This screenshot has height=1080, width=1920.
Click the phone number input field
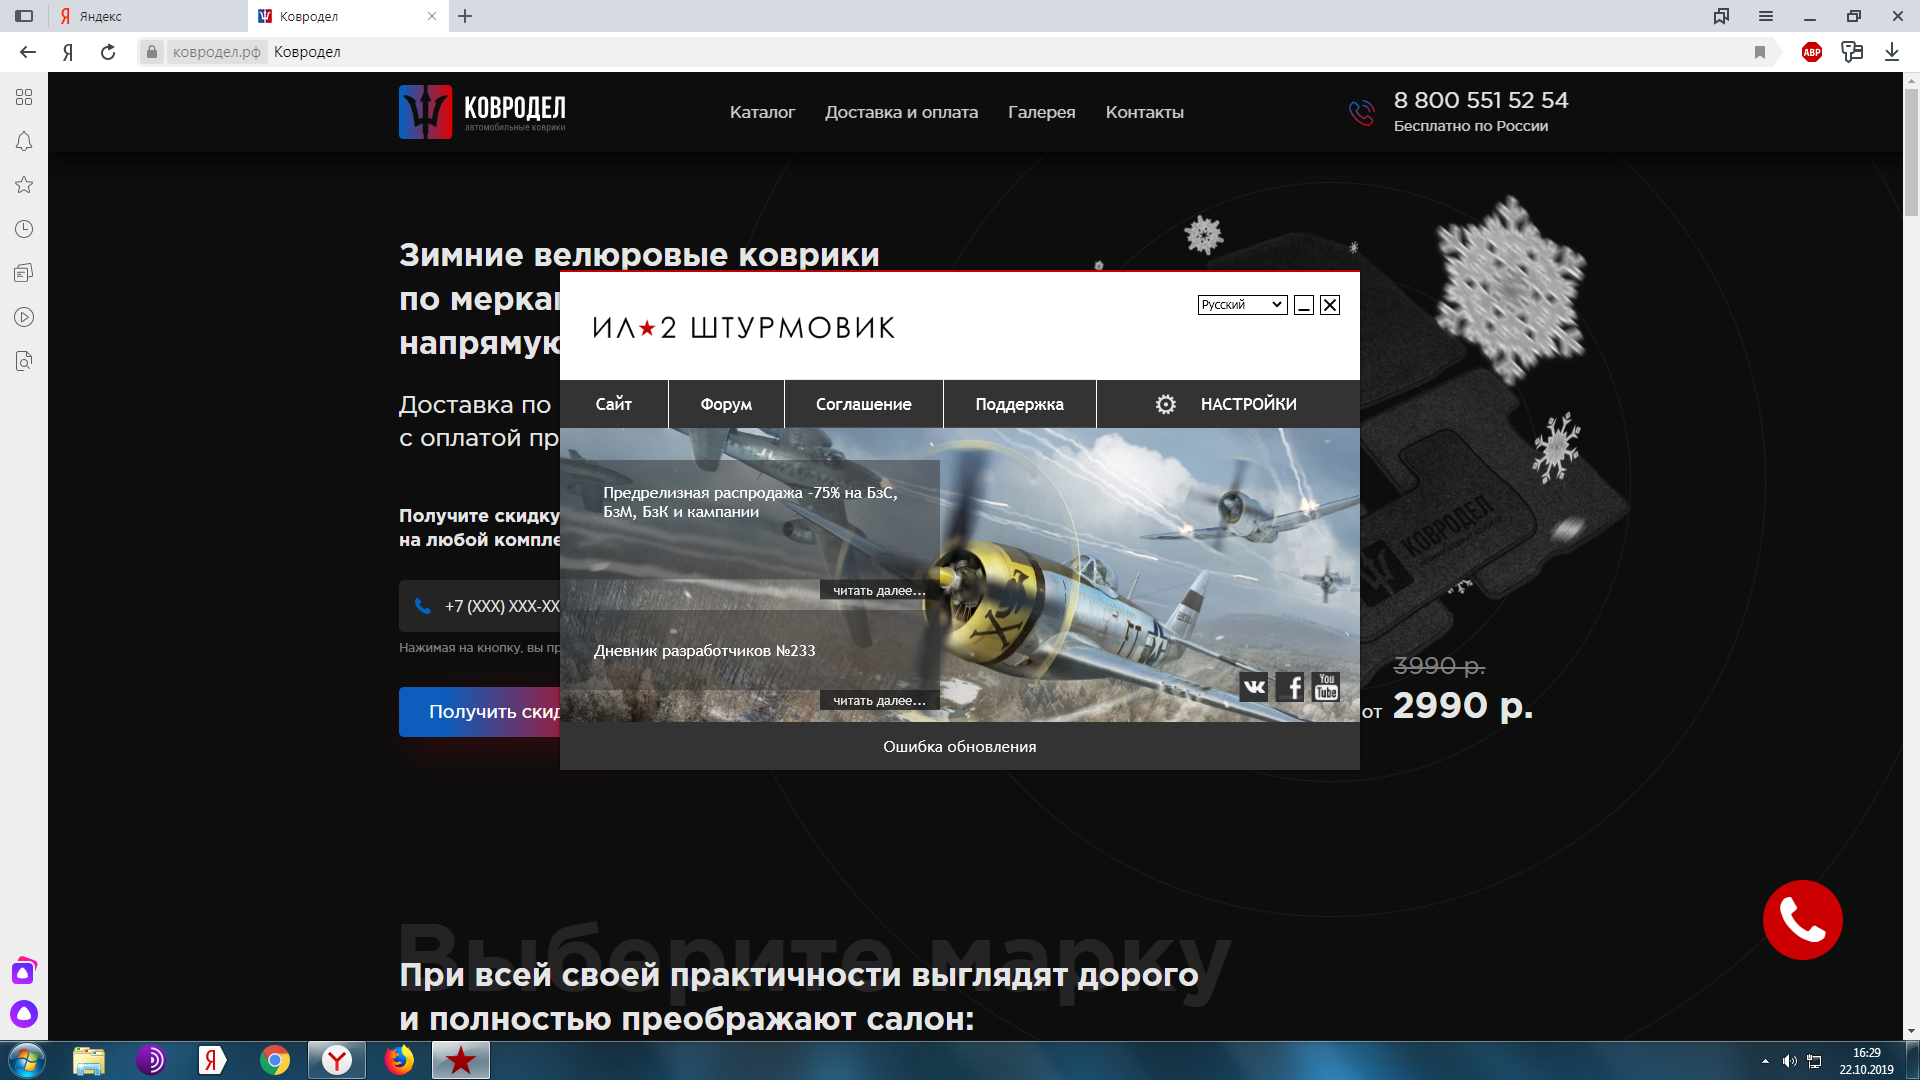pos(490,606)
